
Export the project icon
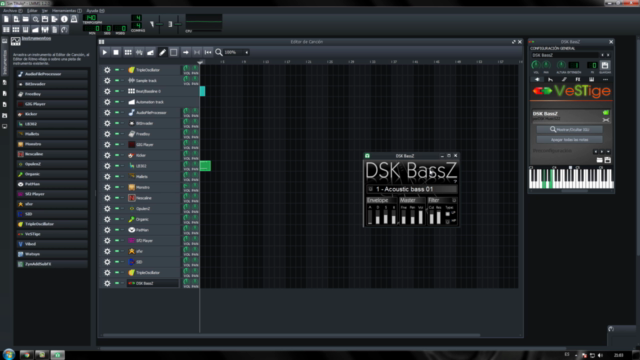click(x=55, y=19)
